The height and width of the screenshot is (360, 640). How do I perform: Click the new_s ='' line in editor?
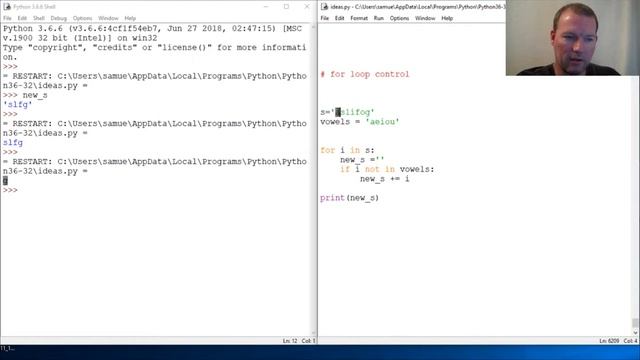tap(362, 160)
